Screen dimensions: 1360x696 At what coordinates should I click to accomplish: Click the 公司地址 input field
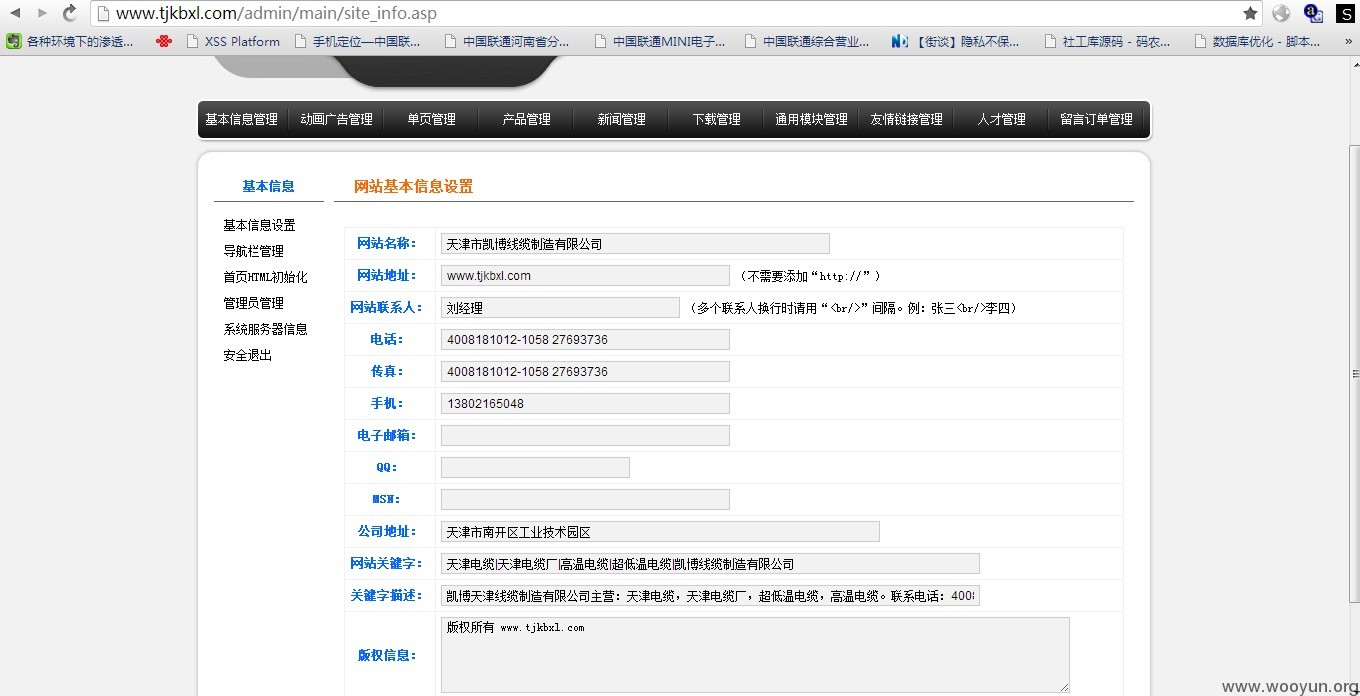660,532
